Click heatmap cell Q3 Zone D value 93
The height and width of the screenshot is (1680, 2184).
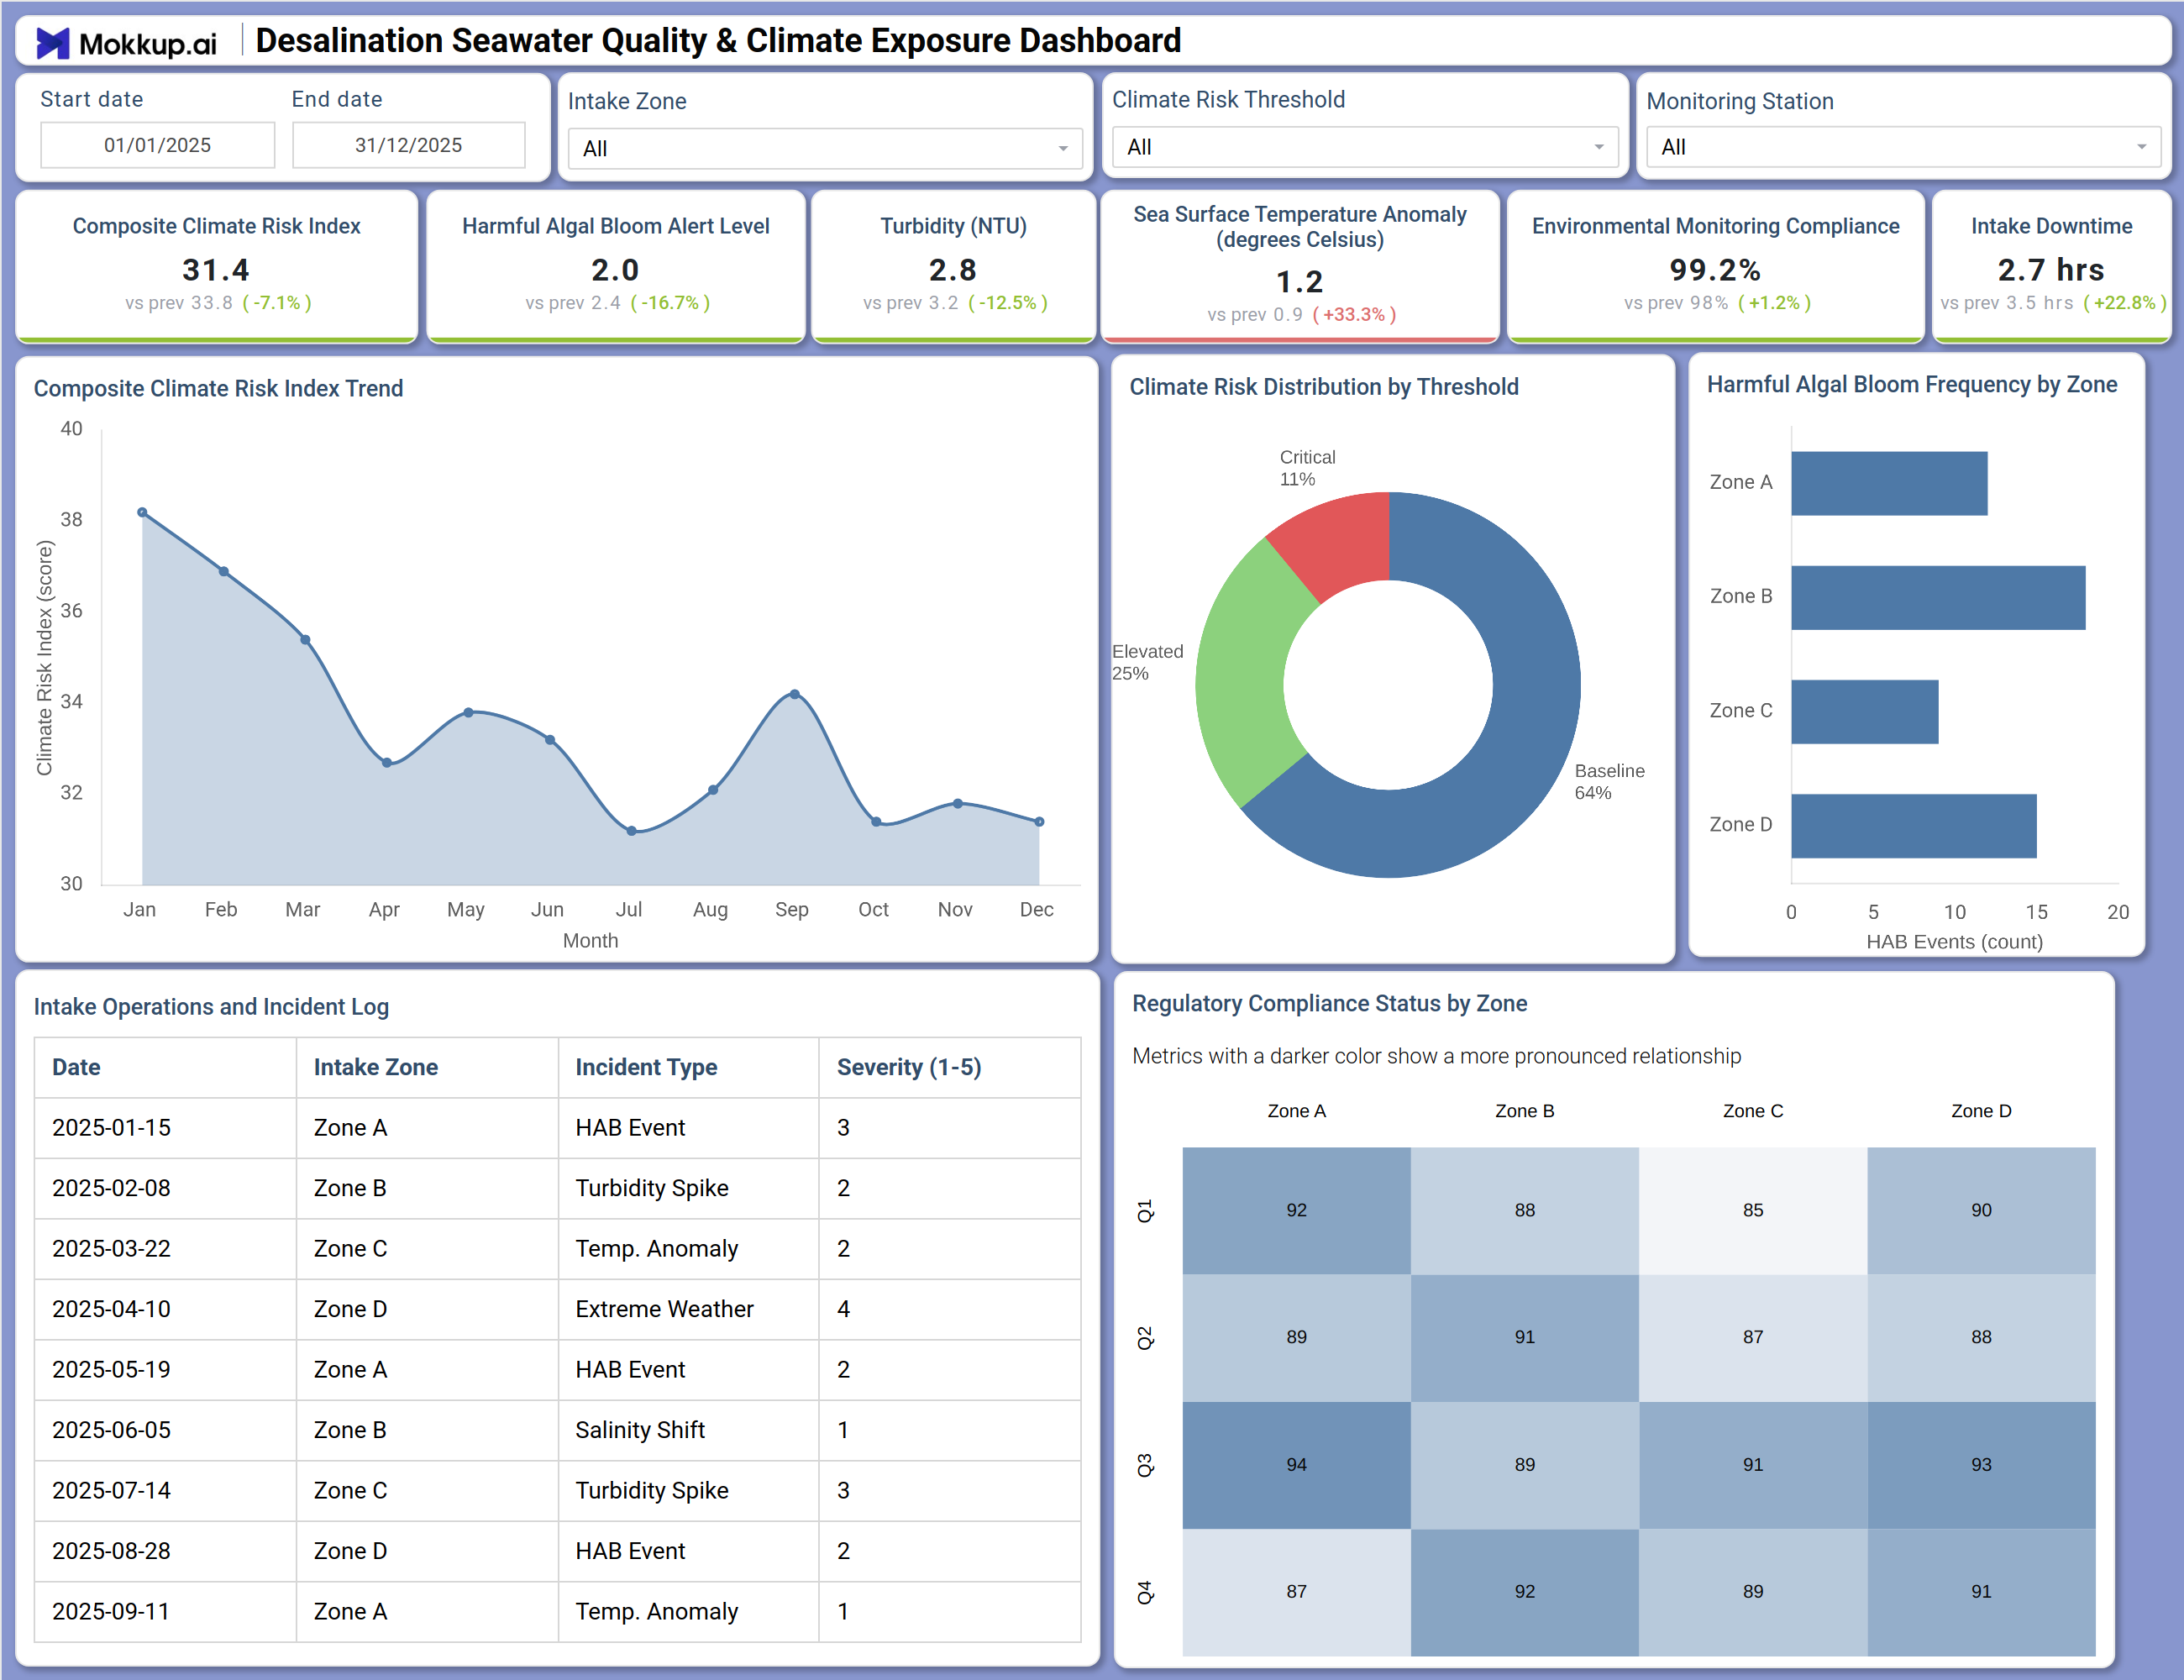pyautogui.click(x=1981, y=1464)
